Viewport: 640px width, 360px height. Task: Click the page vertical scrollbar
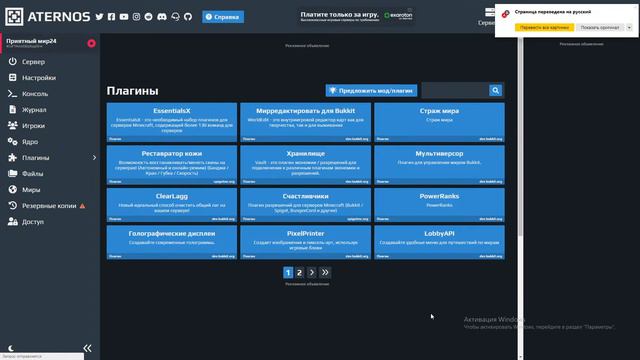[x=520, y=137]
